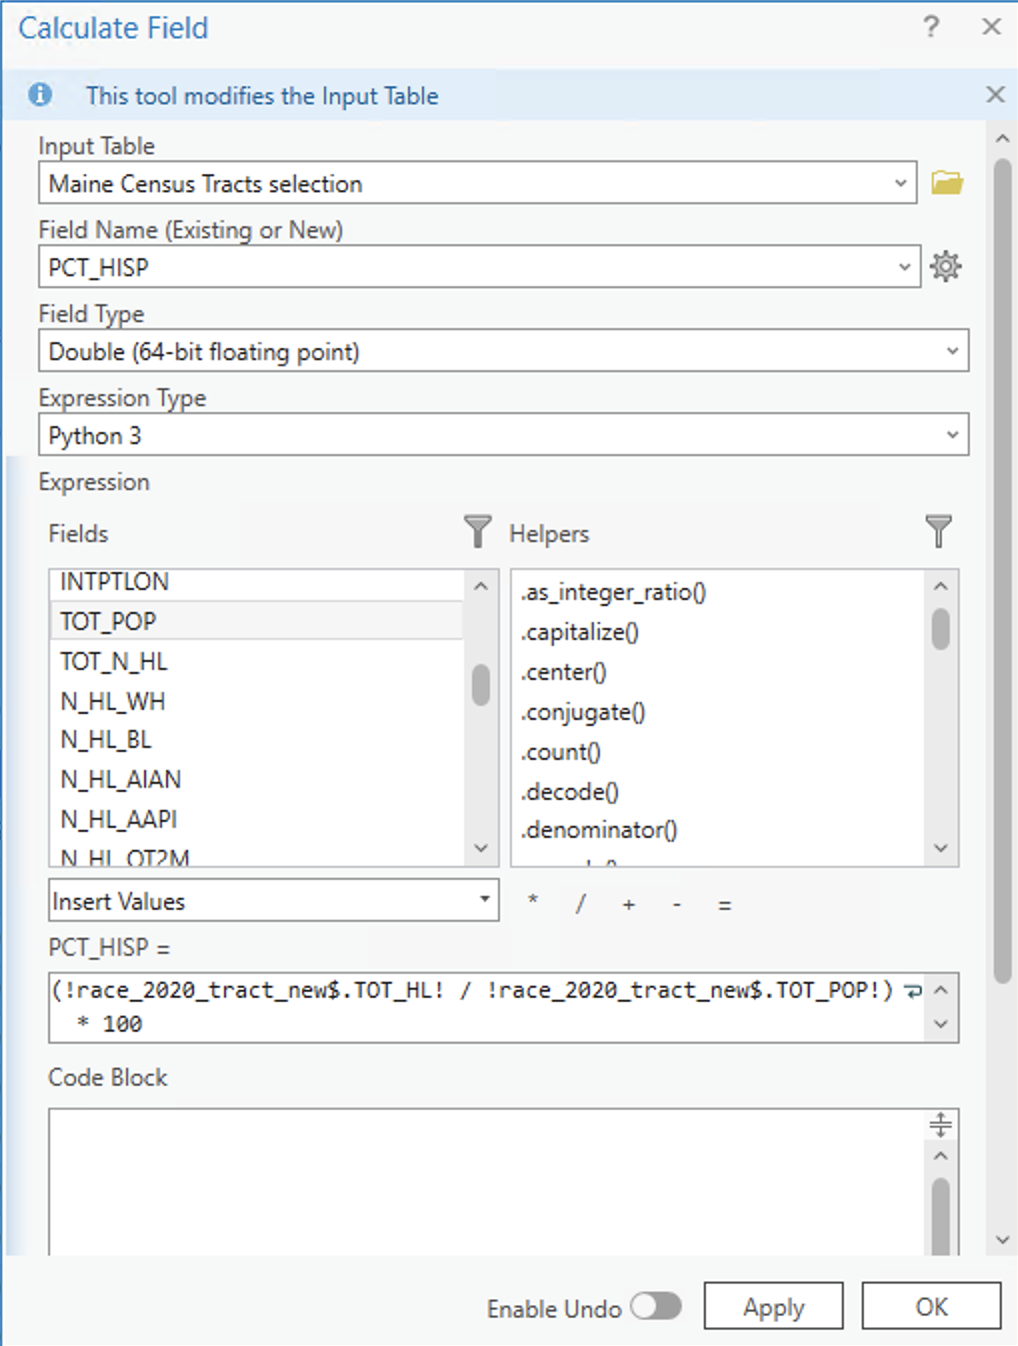The width and height of the screenshot is (1018, 1346).
Task: Filter the Helpers list with funnel icon
Action: 937,531
